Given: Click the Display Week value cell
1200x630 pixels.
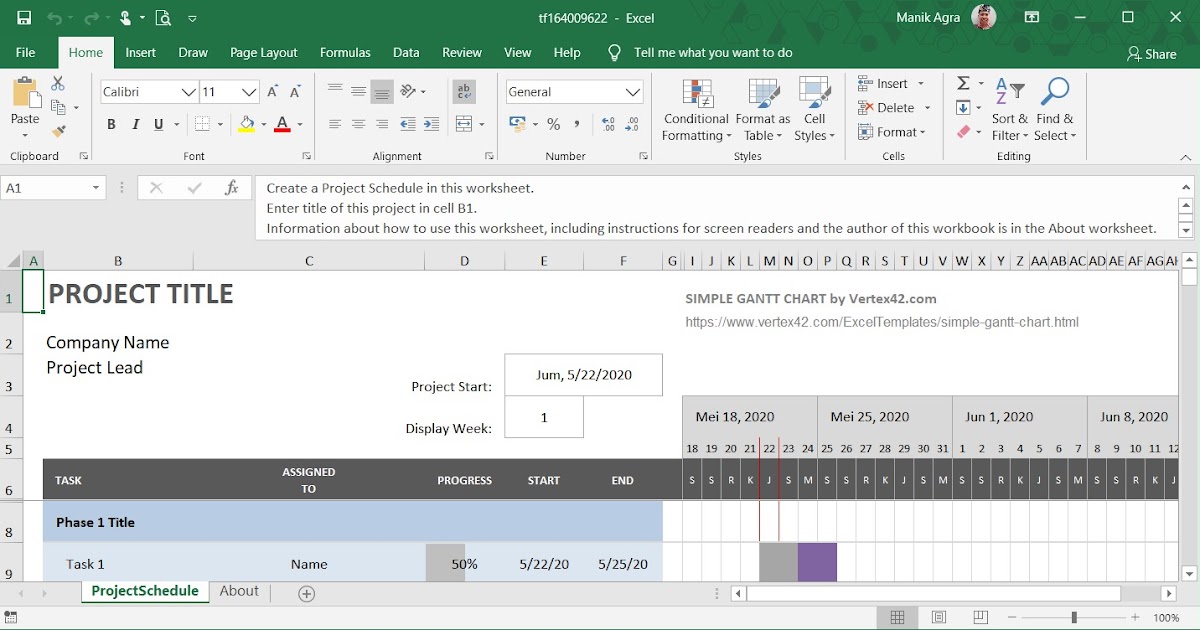Looking at the screenshot, I should [x=544, y=417].
